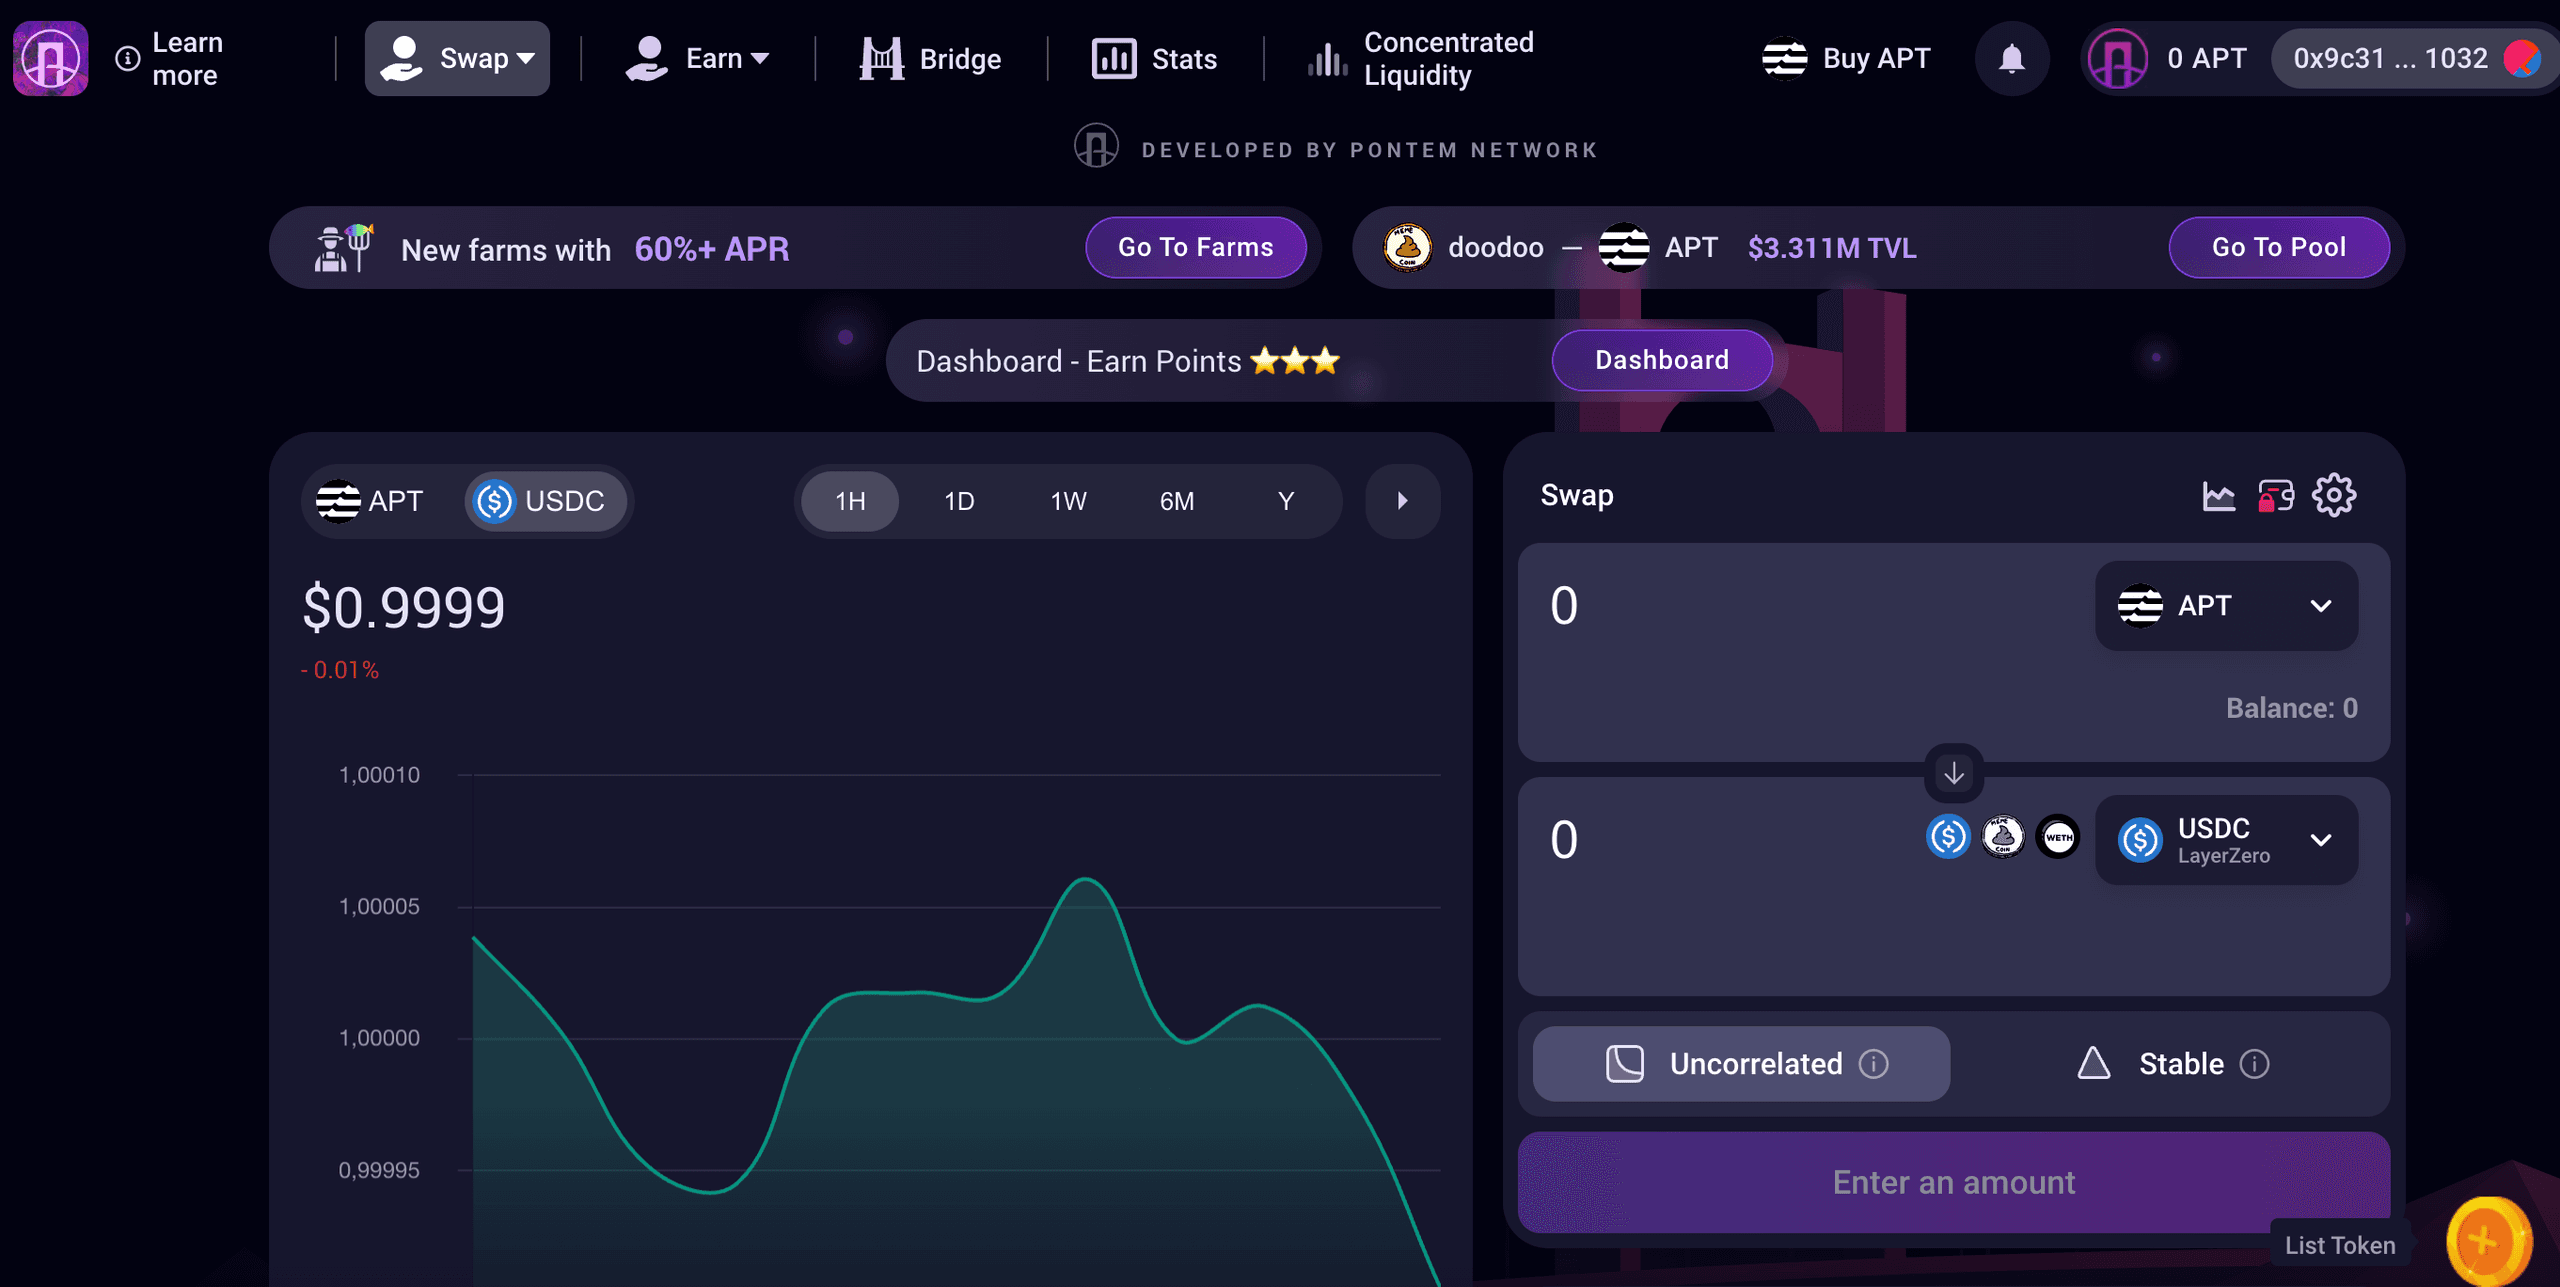This screenshot has height=1287, width=2560.
Task: Open the Earn dropdown menu
Action: point(698,58)
